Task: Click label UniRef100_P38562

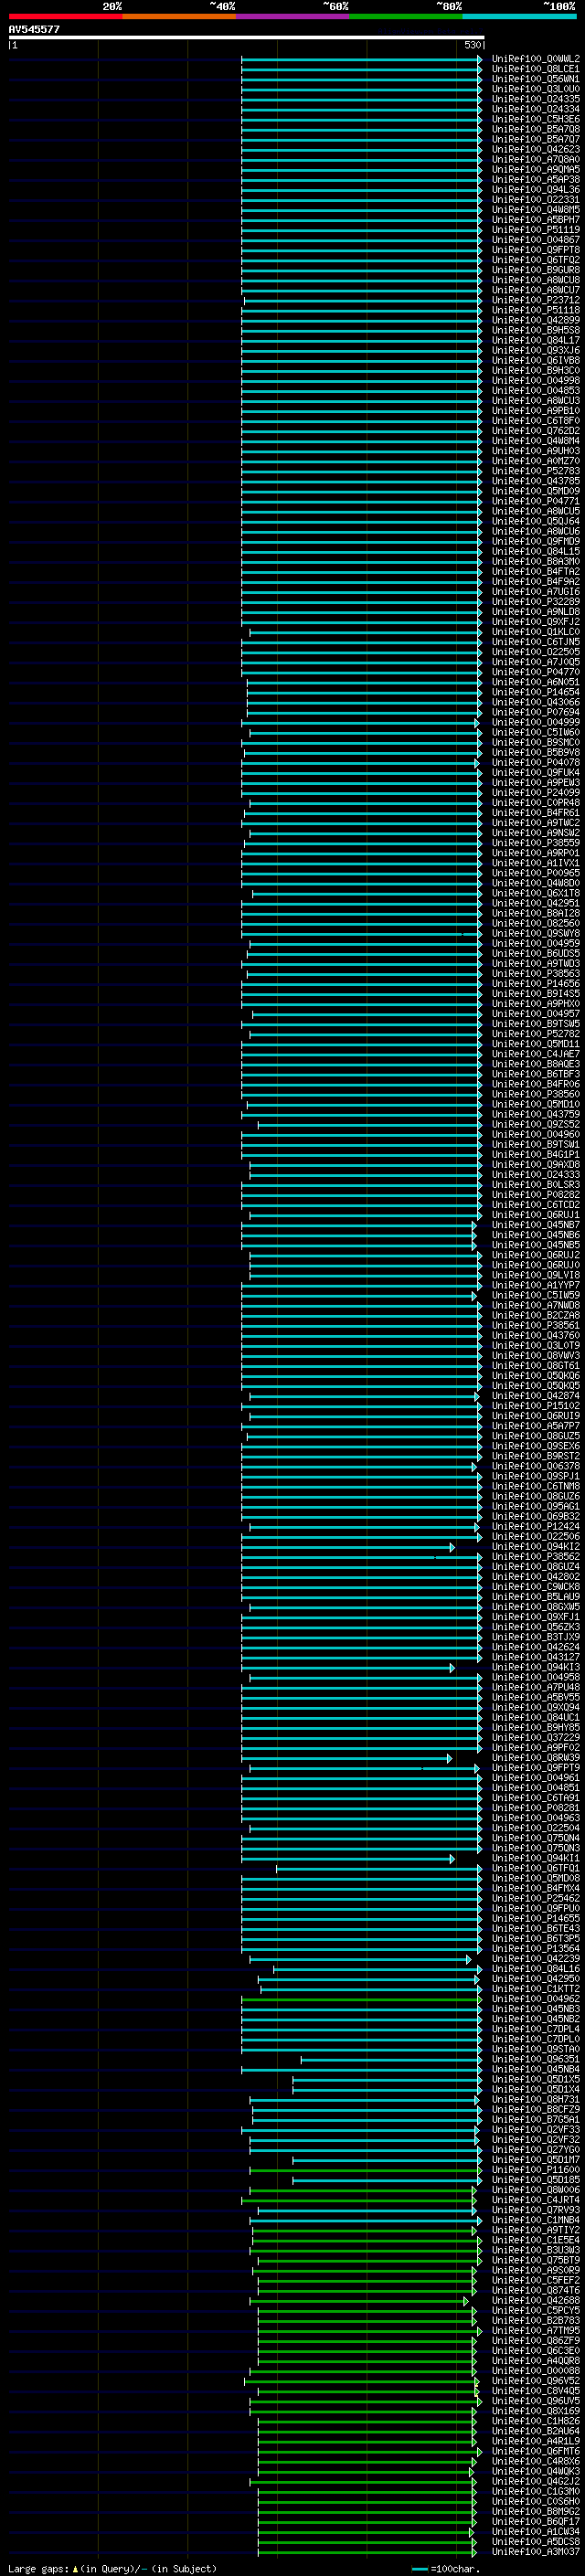Action: pyautogui.click(x=536, y=1556)
